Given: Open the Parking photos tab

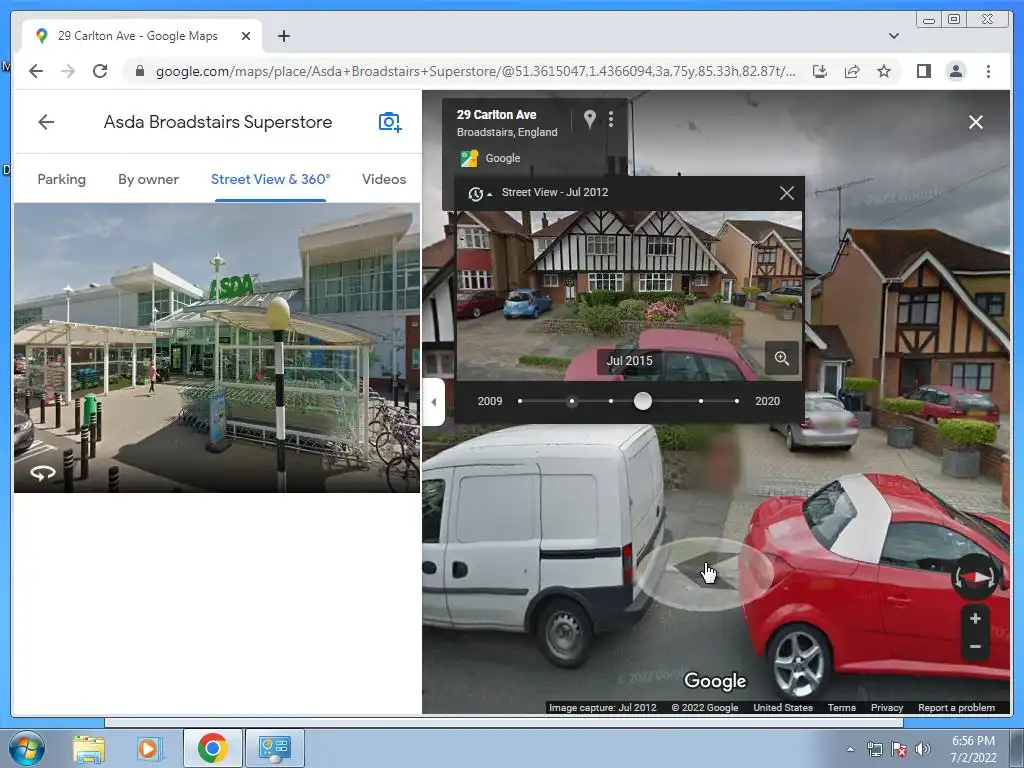Looking at the screenshot, I should (x=61, y=179).
